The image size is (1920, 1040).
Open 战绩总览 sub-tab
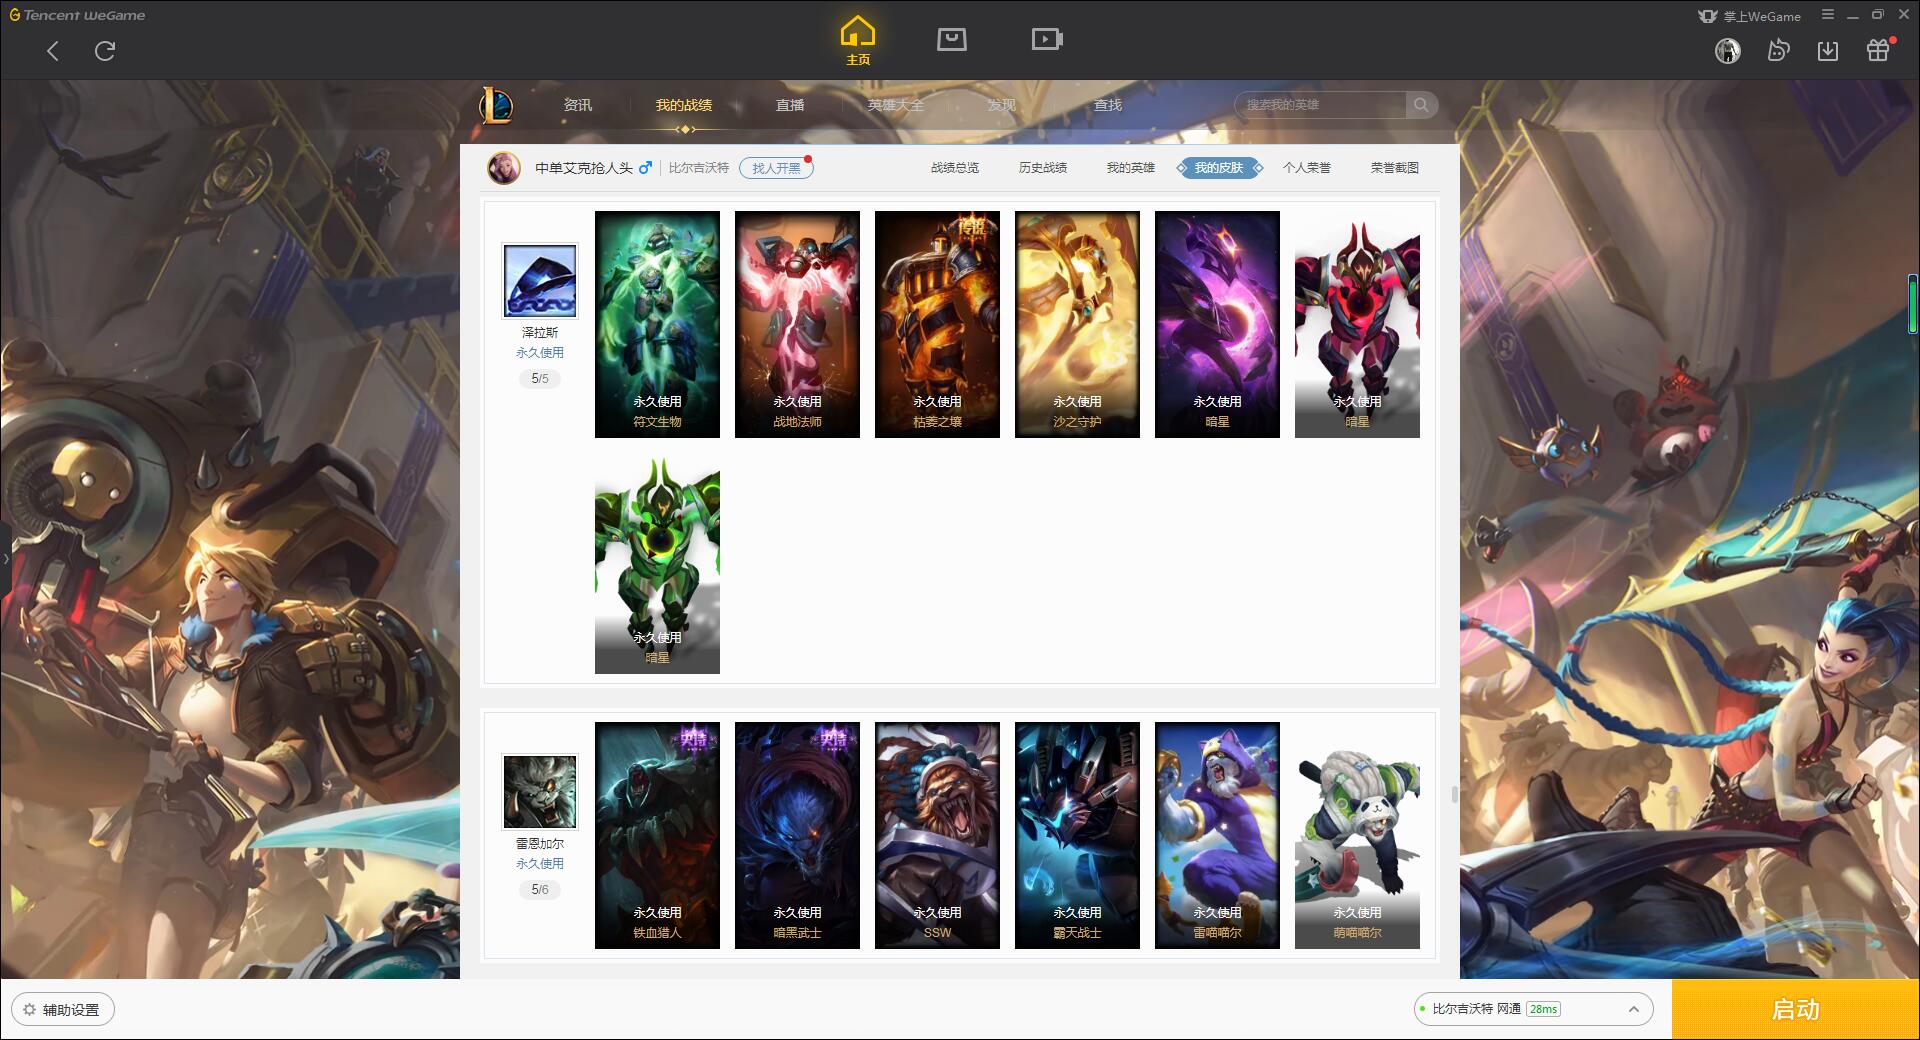point(955,168)
